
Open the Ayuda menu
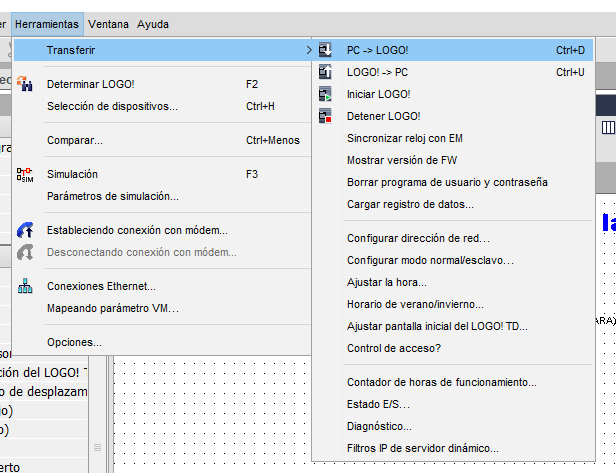[153, 24]
